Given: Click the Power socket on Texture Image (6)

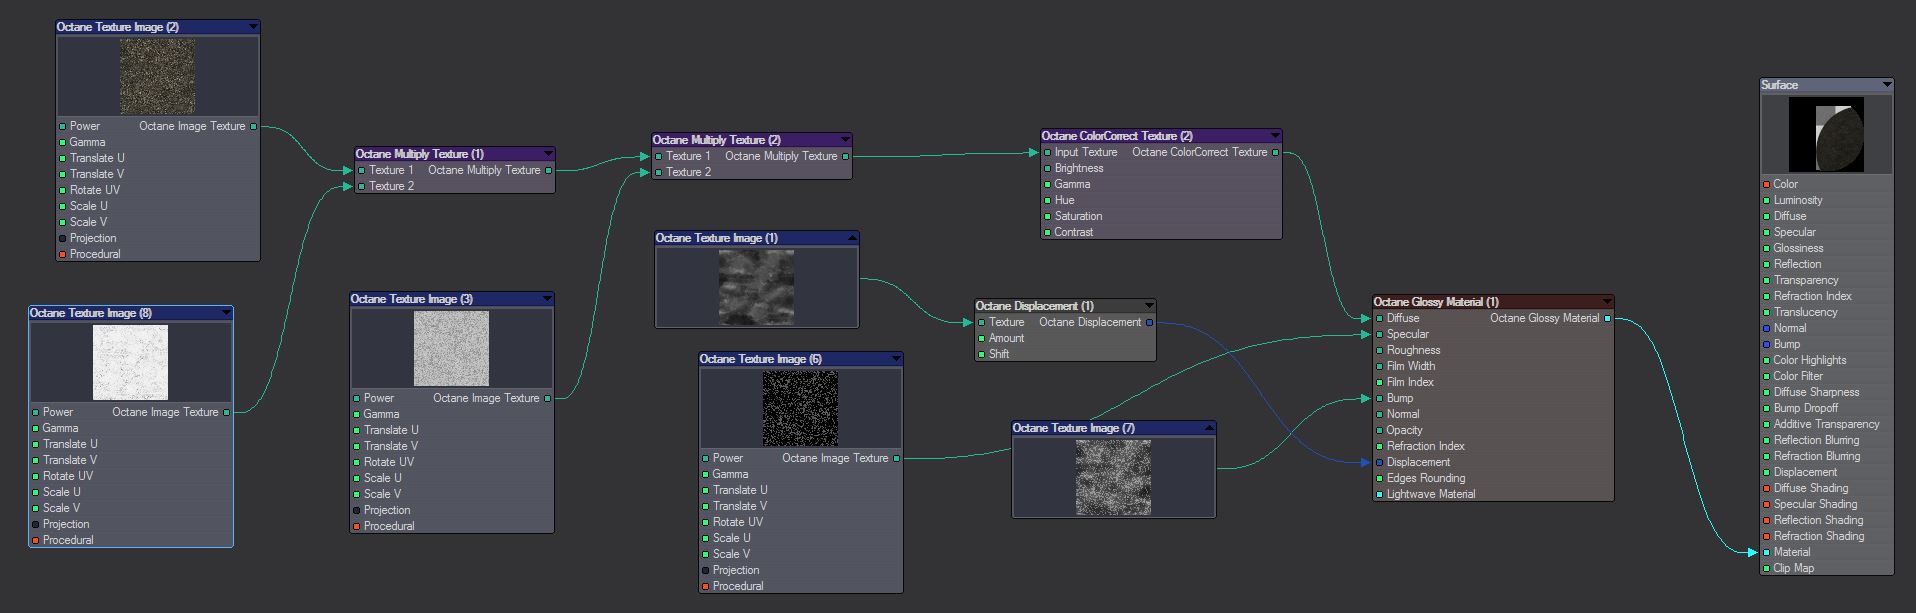Looking at the screenshot, I should click(706, 458).
